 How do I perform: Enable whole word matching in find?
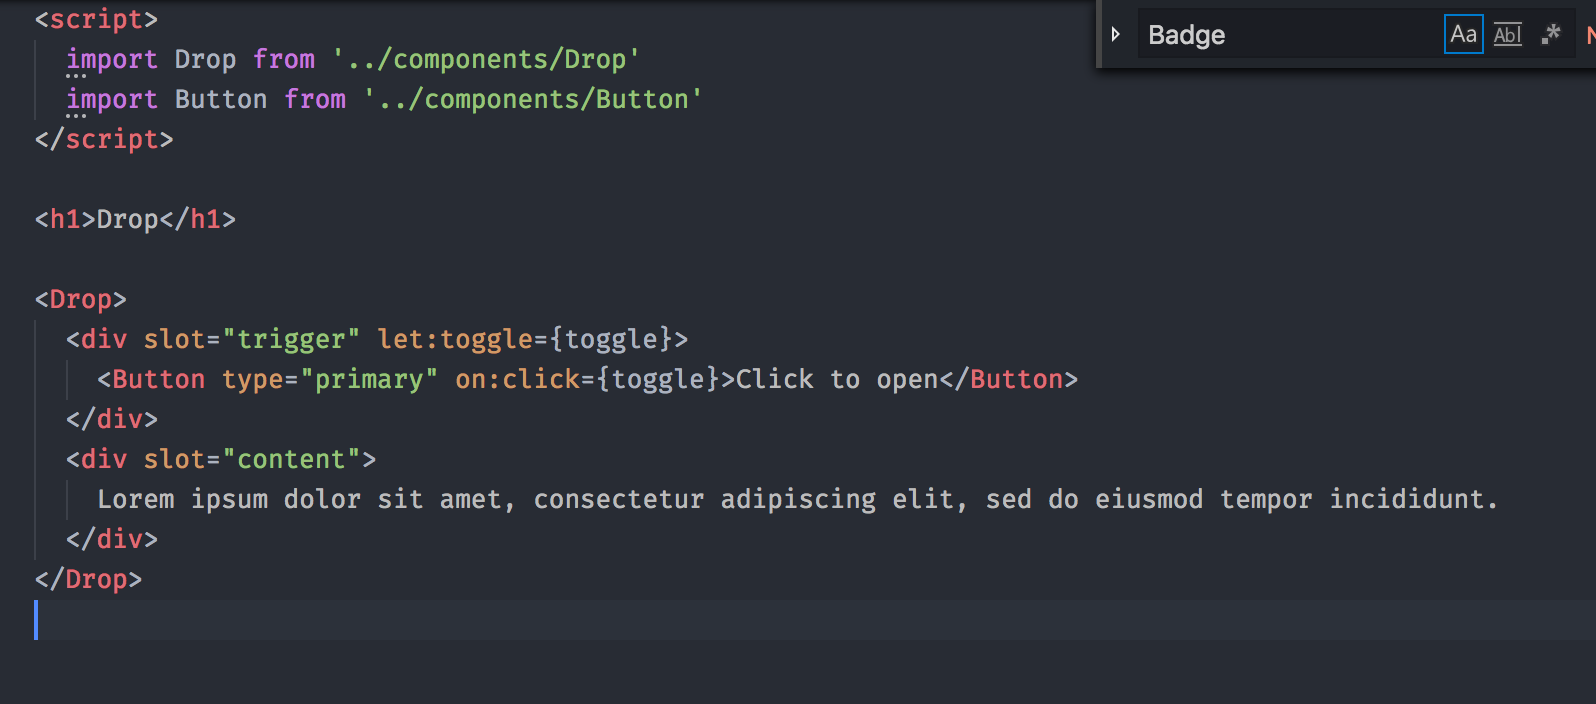click(1507, 34)
